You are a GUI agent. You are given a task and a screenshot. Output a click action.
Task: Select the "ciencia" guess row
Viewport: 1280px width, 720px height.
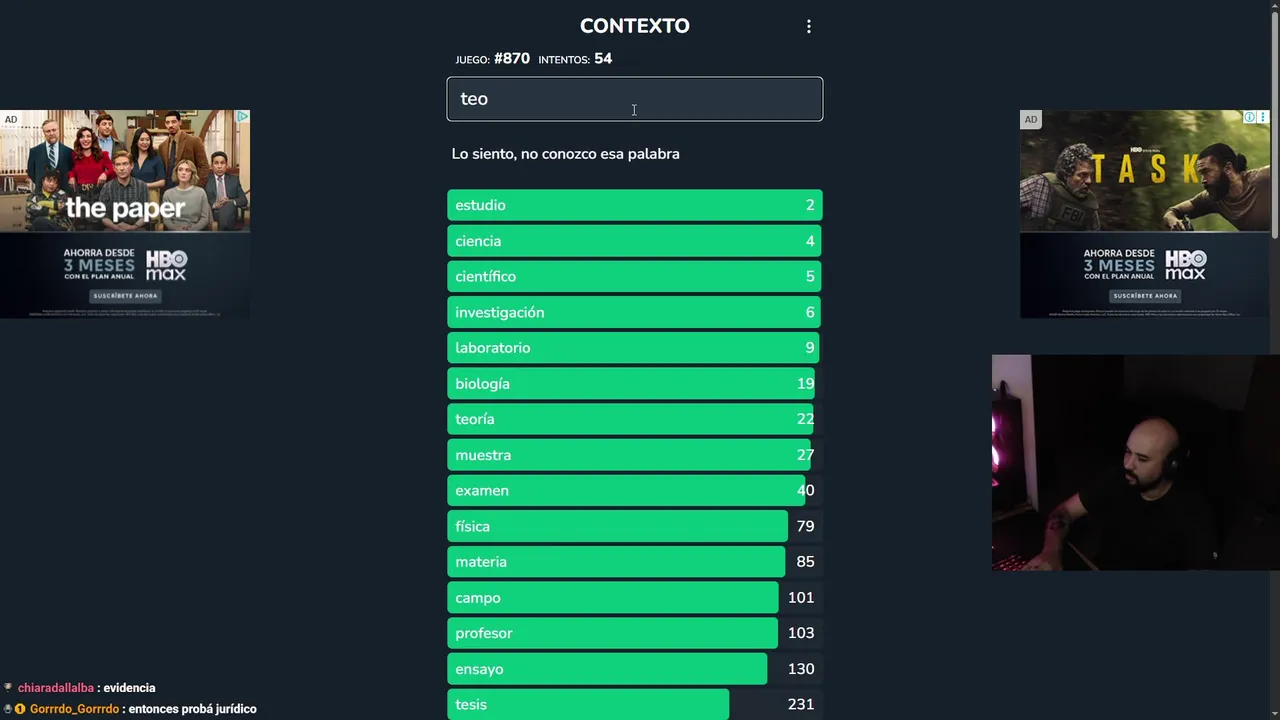click(634, 241)
